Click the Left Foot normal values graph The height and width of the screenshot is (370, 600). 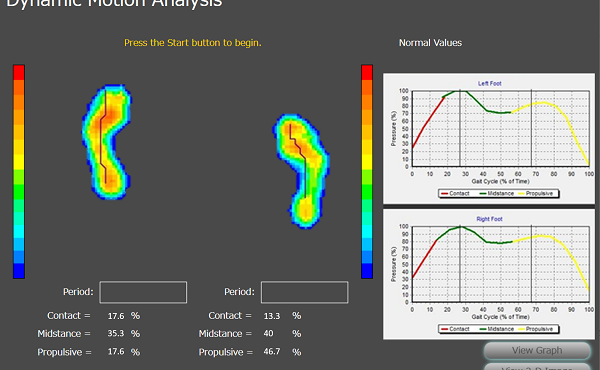[489, 139]
